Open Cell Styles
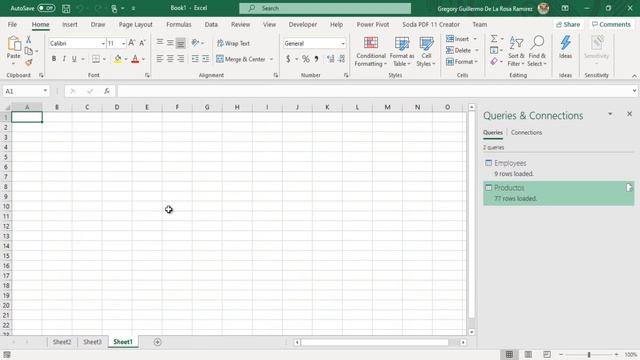This screenshot has width=640, height=360. (426, 51)
